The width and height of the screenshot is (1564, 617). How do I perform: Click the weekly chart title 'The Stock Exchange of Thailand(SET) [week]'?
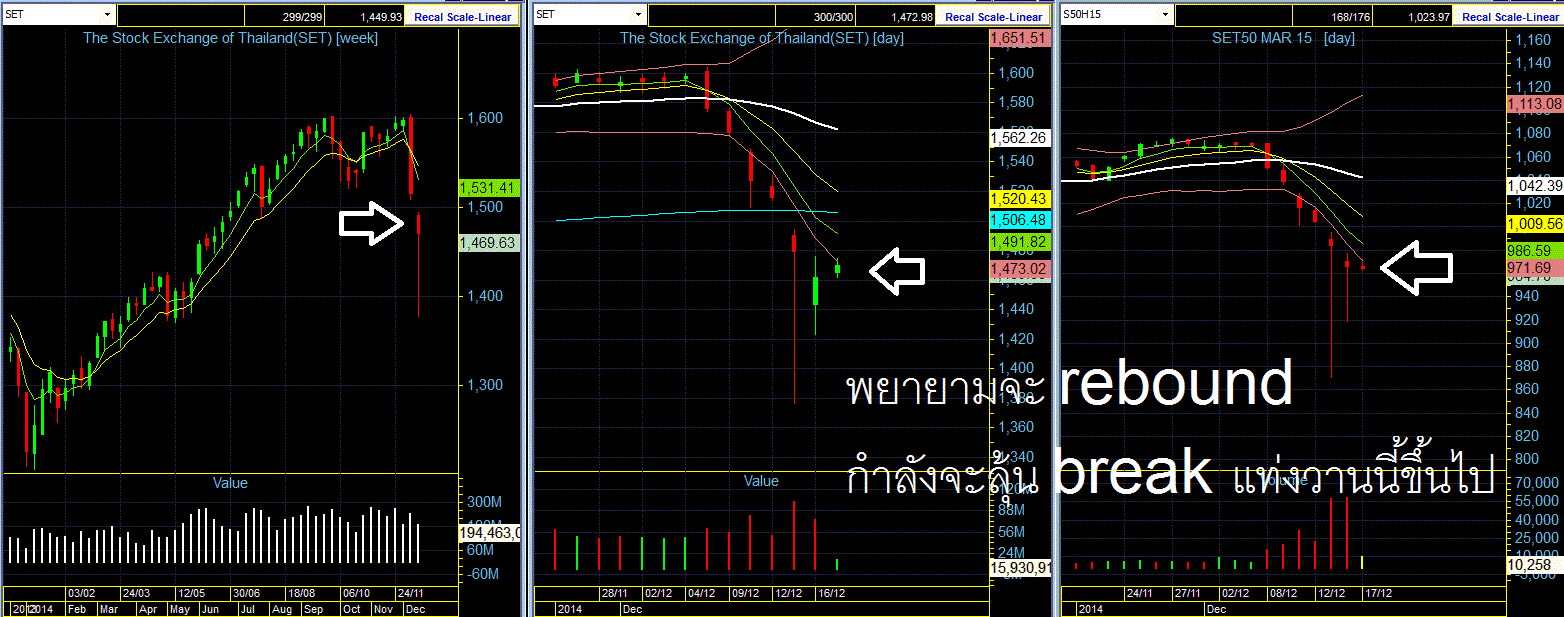pos(230,38)
